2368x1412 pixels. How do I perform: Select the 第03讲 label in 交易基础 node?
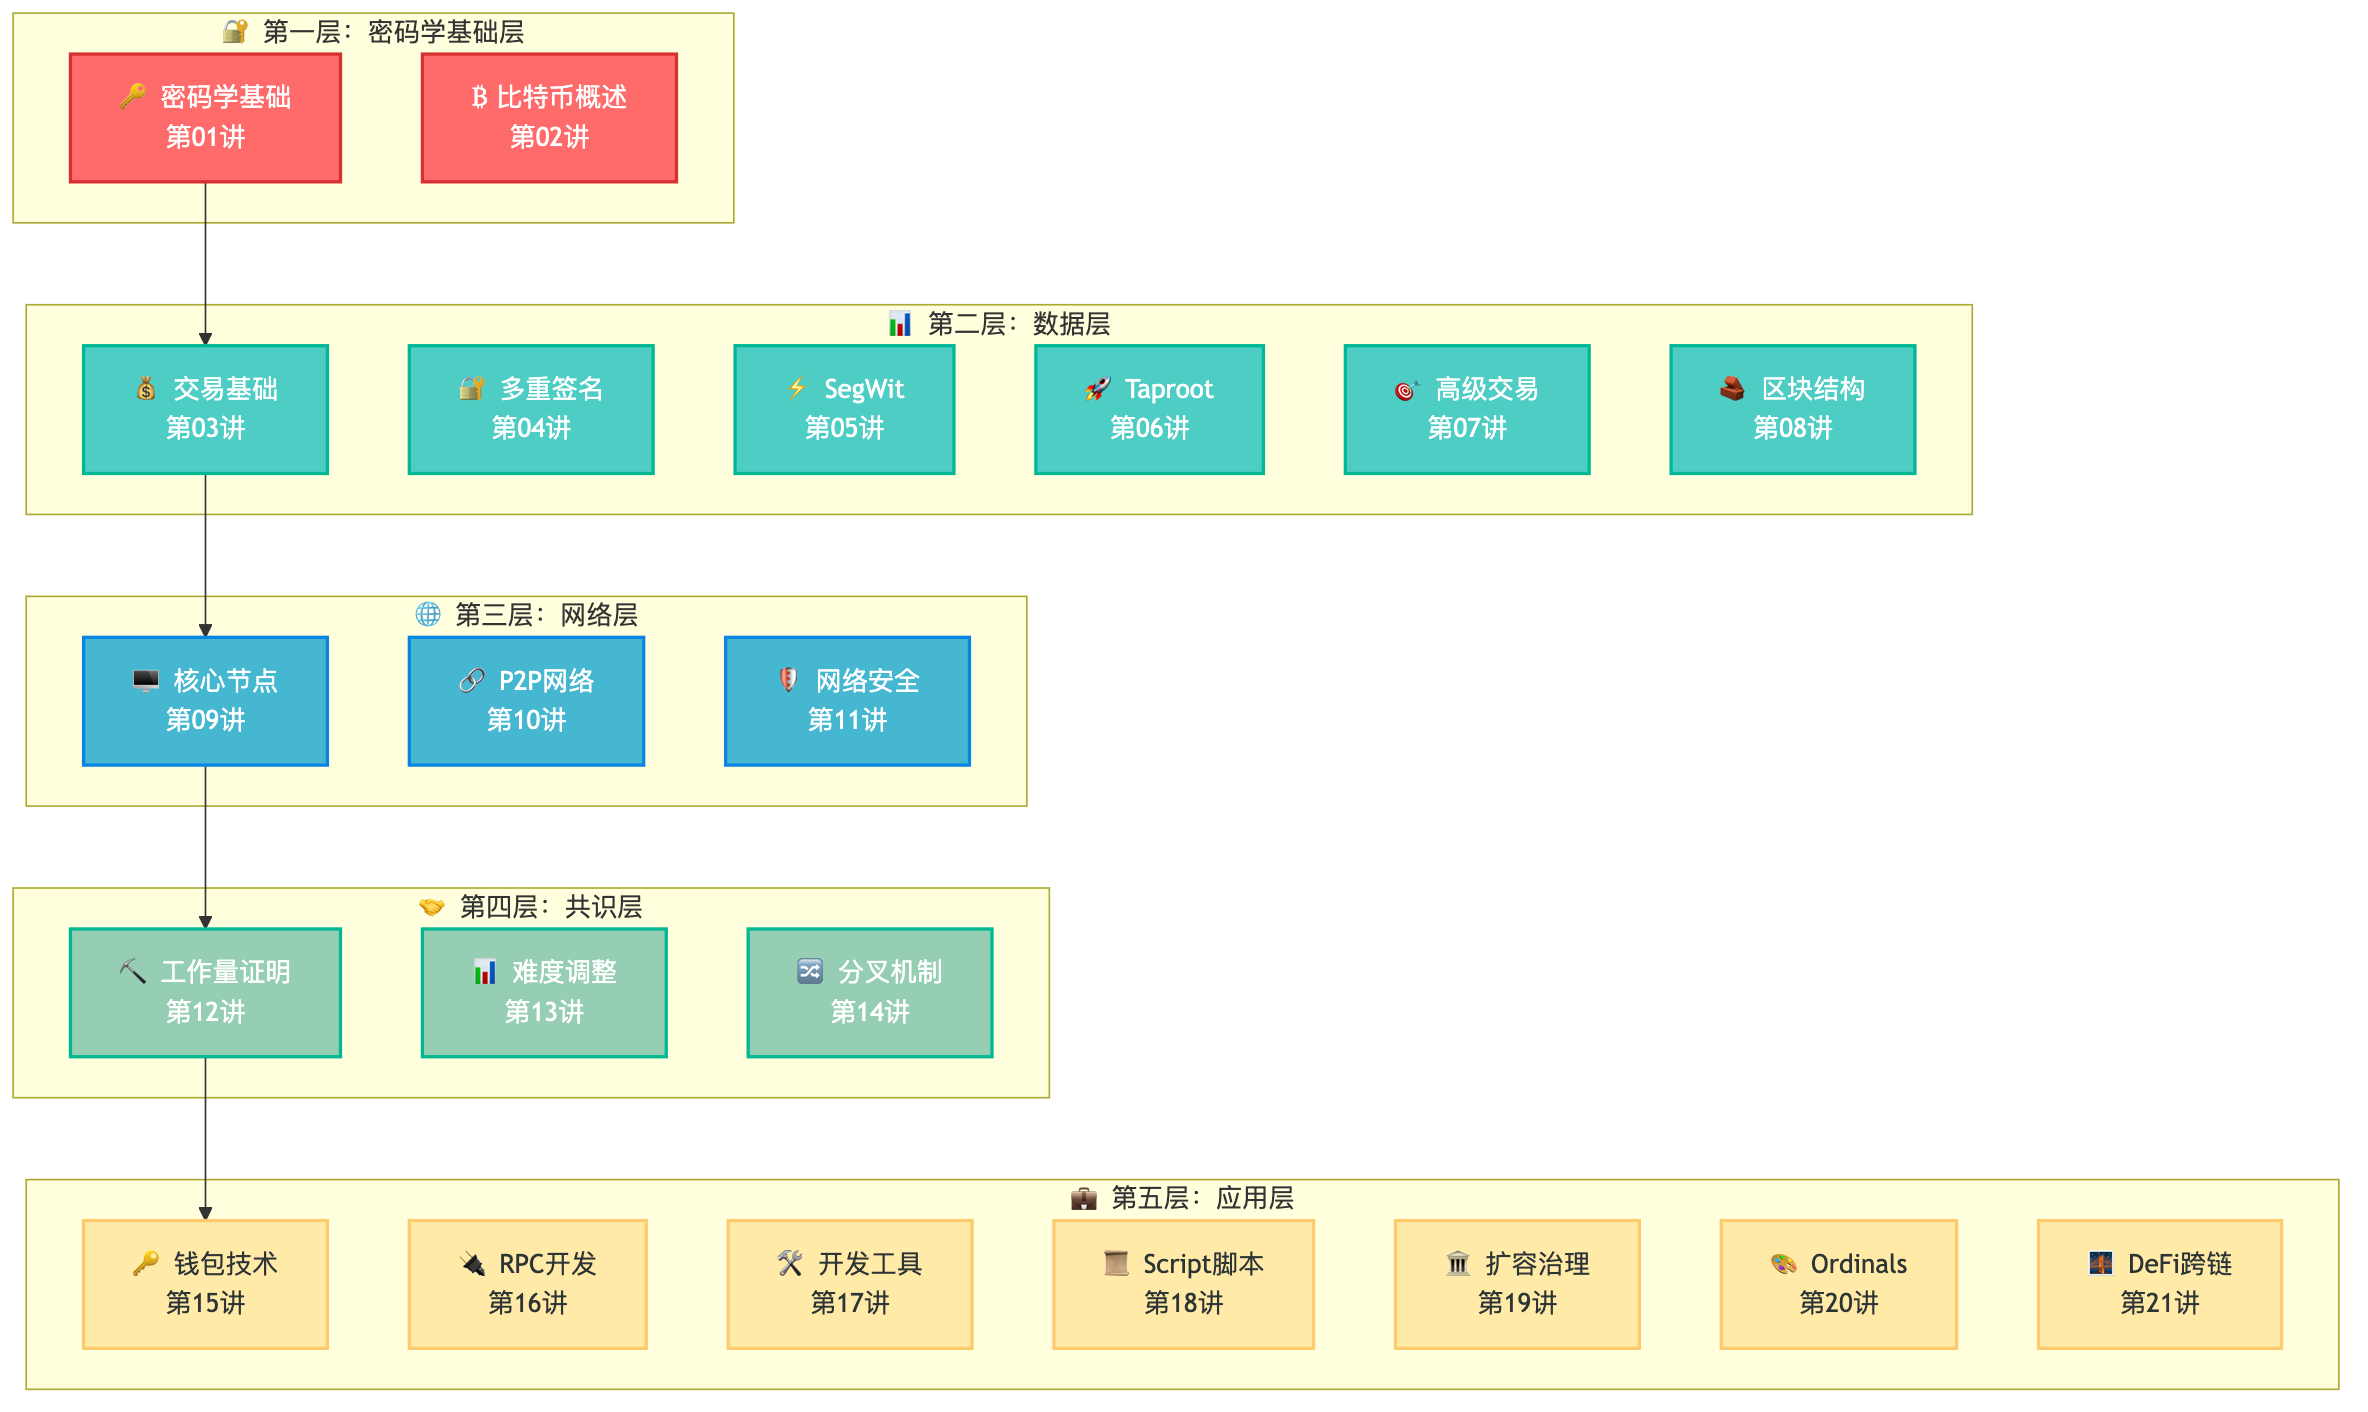click(x=205, y=427)
